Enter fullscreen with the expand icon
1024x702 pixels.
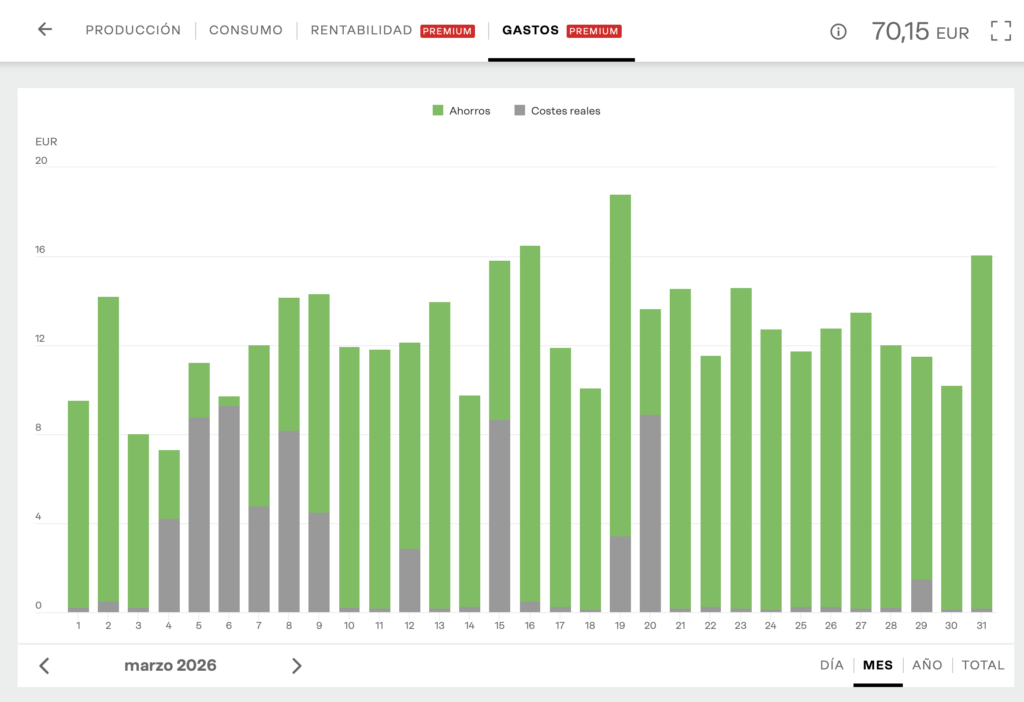tap(1000, 31)
